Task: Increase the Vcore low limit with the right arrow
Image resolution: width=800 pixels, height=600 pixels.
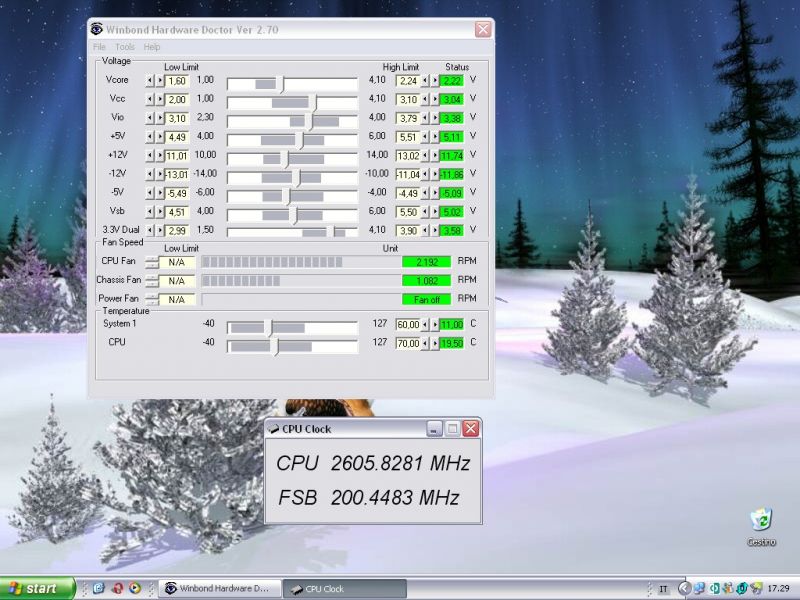Action: click(160, 81)
